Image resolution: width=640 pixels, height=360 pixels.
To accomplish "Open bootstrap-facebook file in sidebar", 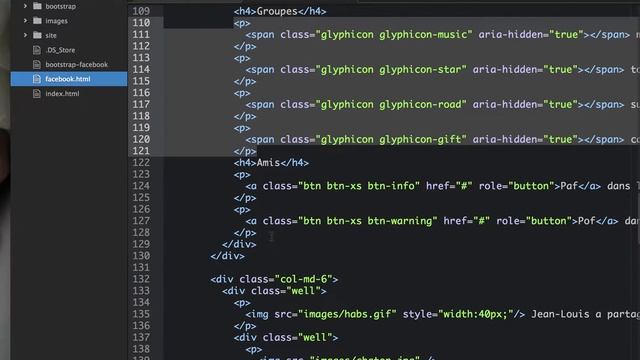I will (77, 64).
